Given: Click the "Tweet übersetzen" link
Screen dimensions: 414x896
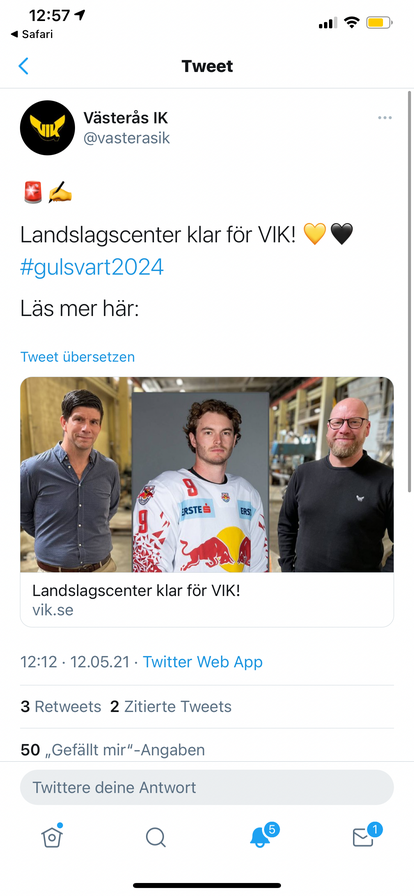Looking at the screenshot, I should point(78,357).
